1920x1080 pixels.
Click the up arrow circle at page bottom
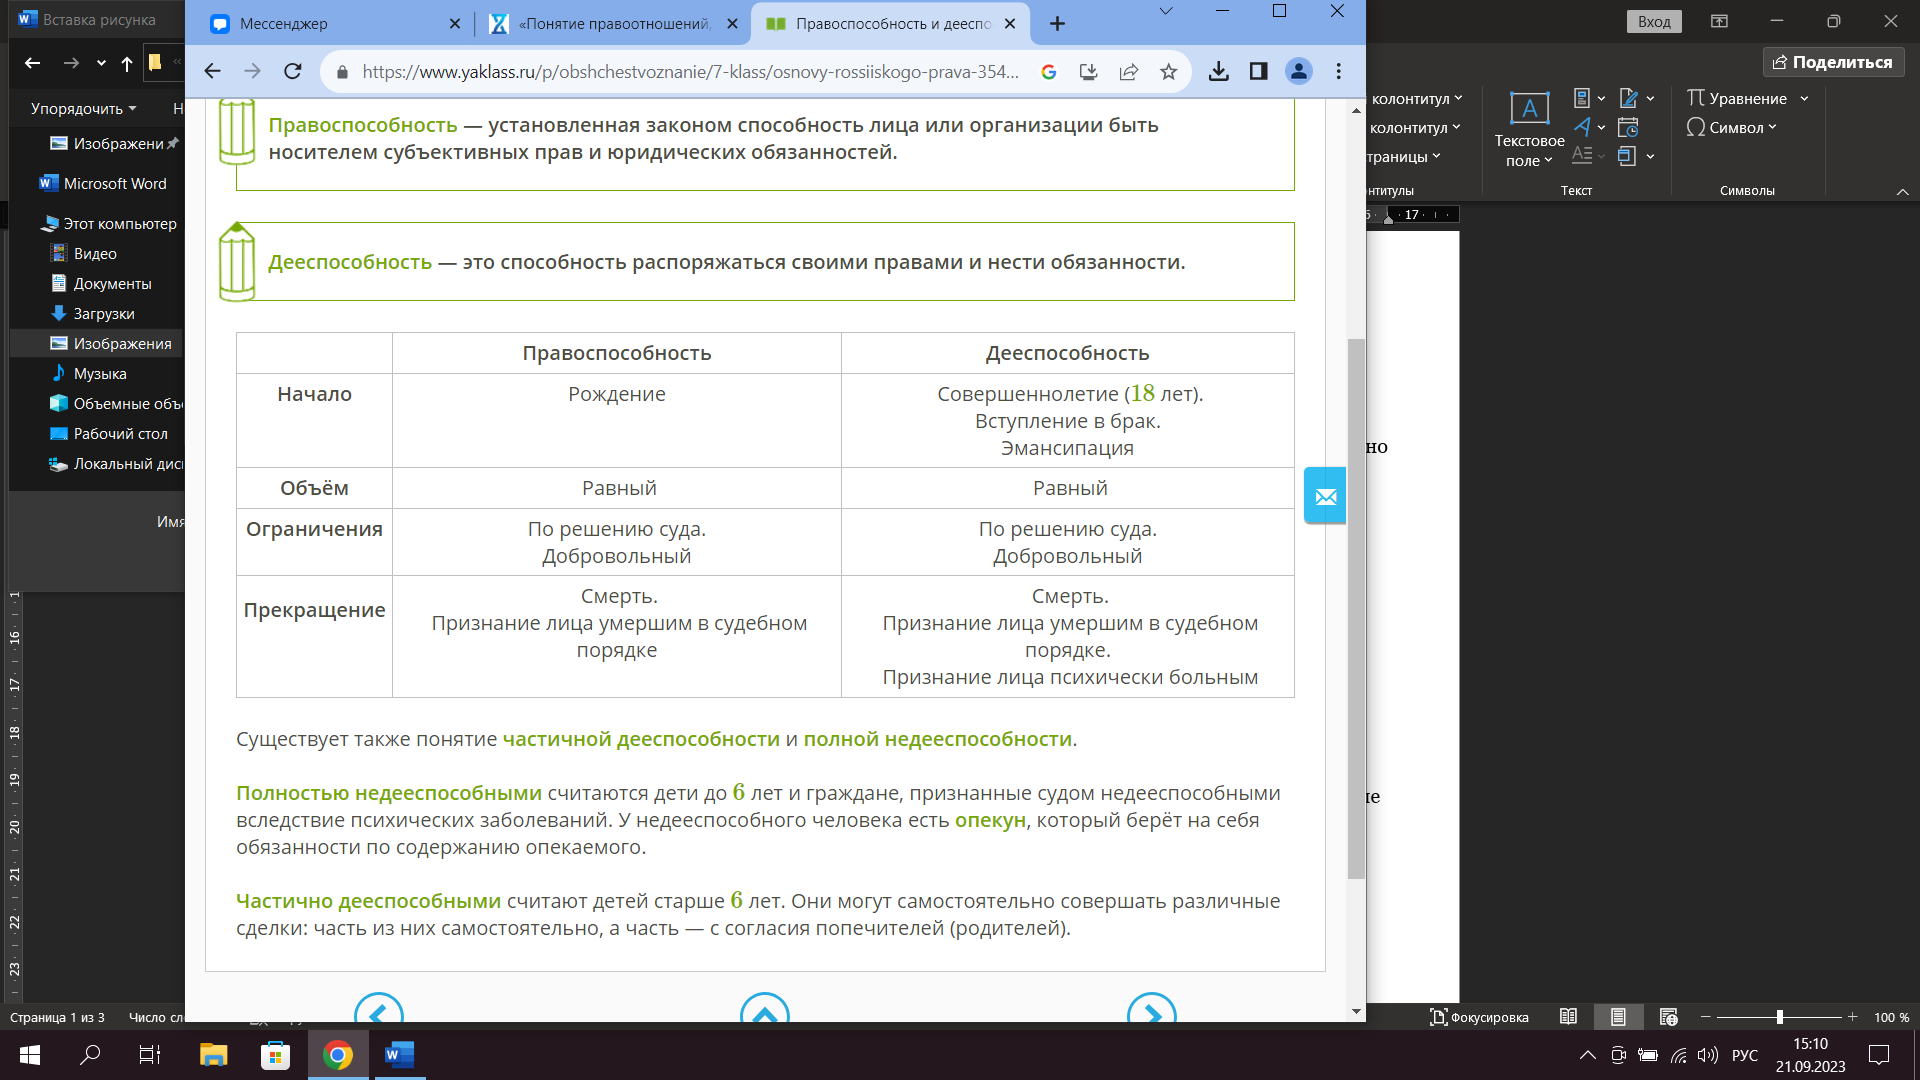[x=765, y=1008]
